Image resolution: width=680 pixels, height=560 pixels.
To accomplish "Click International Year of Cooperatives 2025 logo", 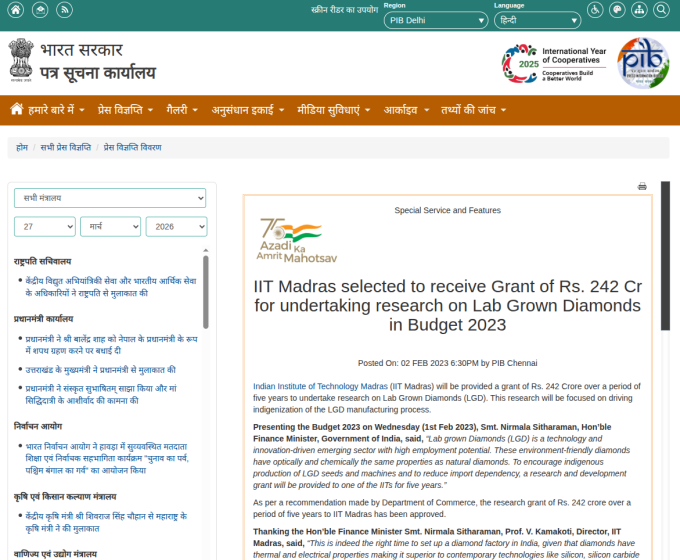I will [554, 63].
